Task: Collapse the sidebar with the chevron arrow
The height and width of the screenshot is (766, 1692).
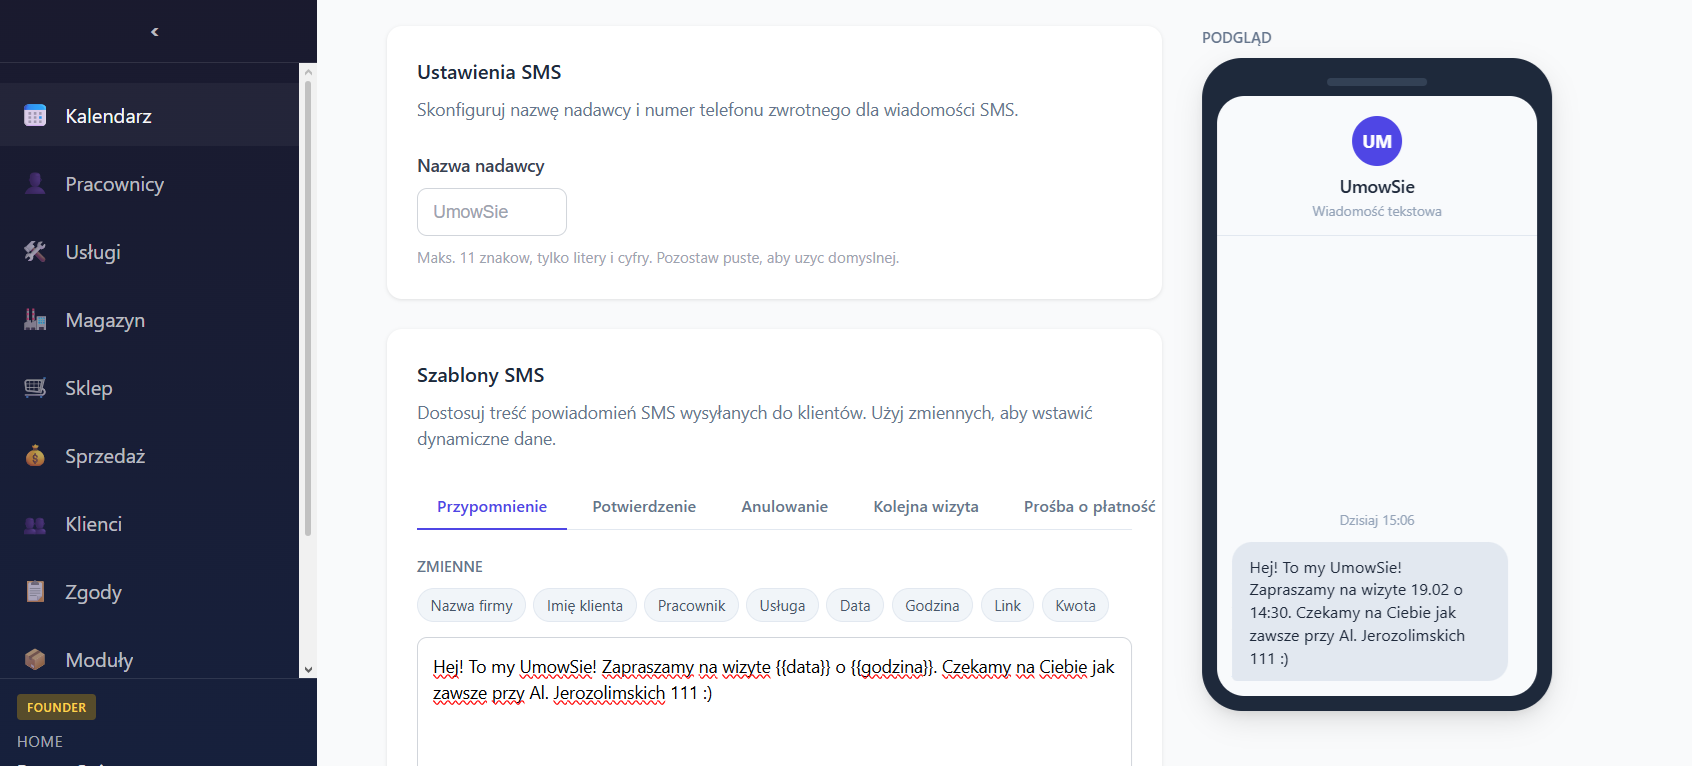Action: [154, 32]
